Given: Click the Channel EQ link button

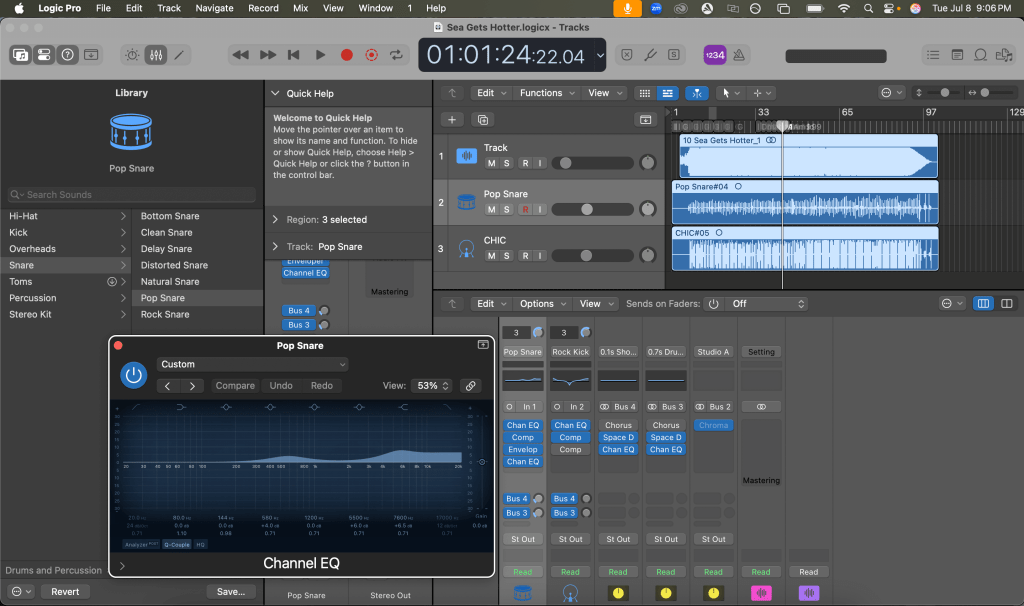Looking at the screenshot, I should 470,386.
